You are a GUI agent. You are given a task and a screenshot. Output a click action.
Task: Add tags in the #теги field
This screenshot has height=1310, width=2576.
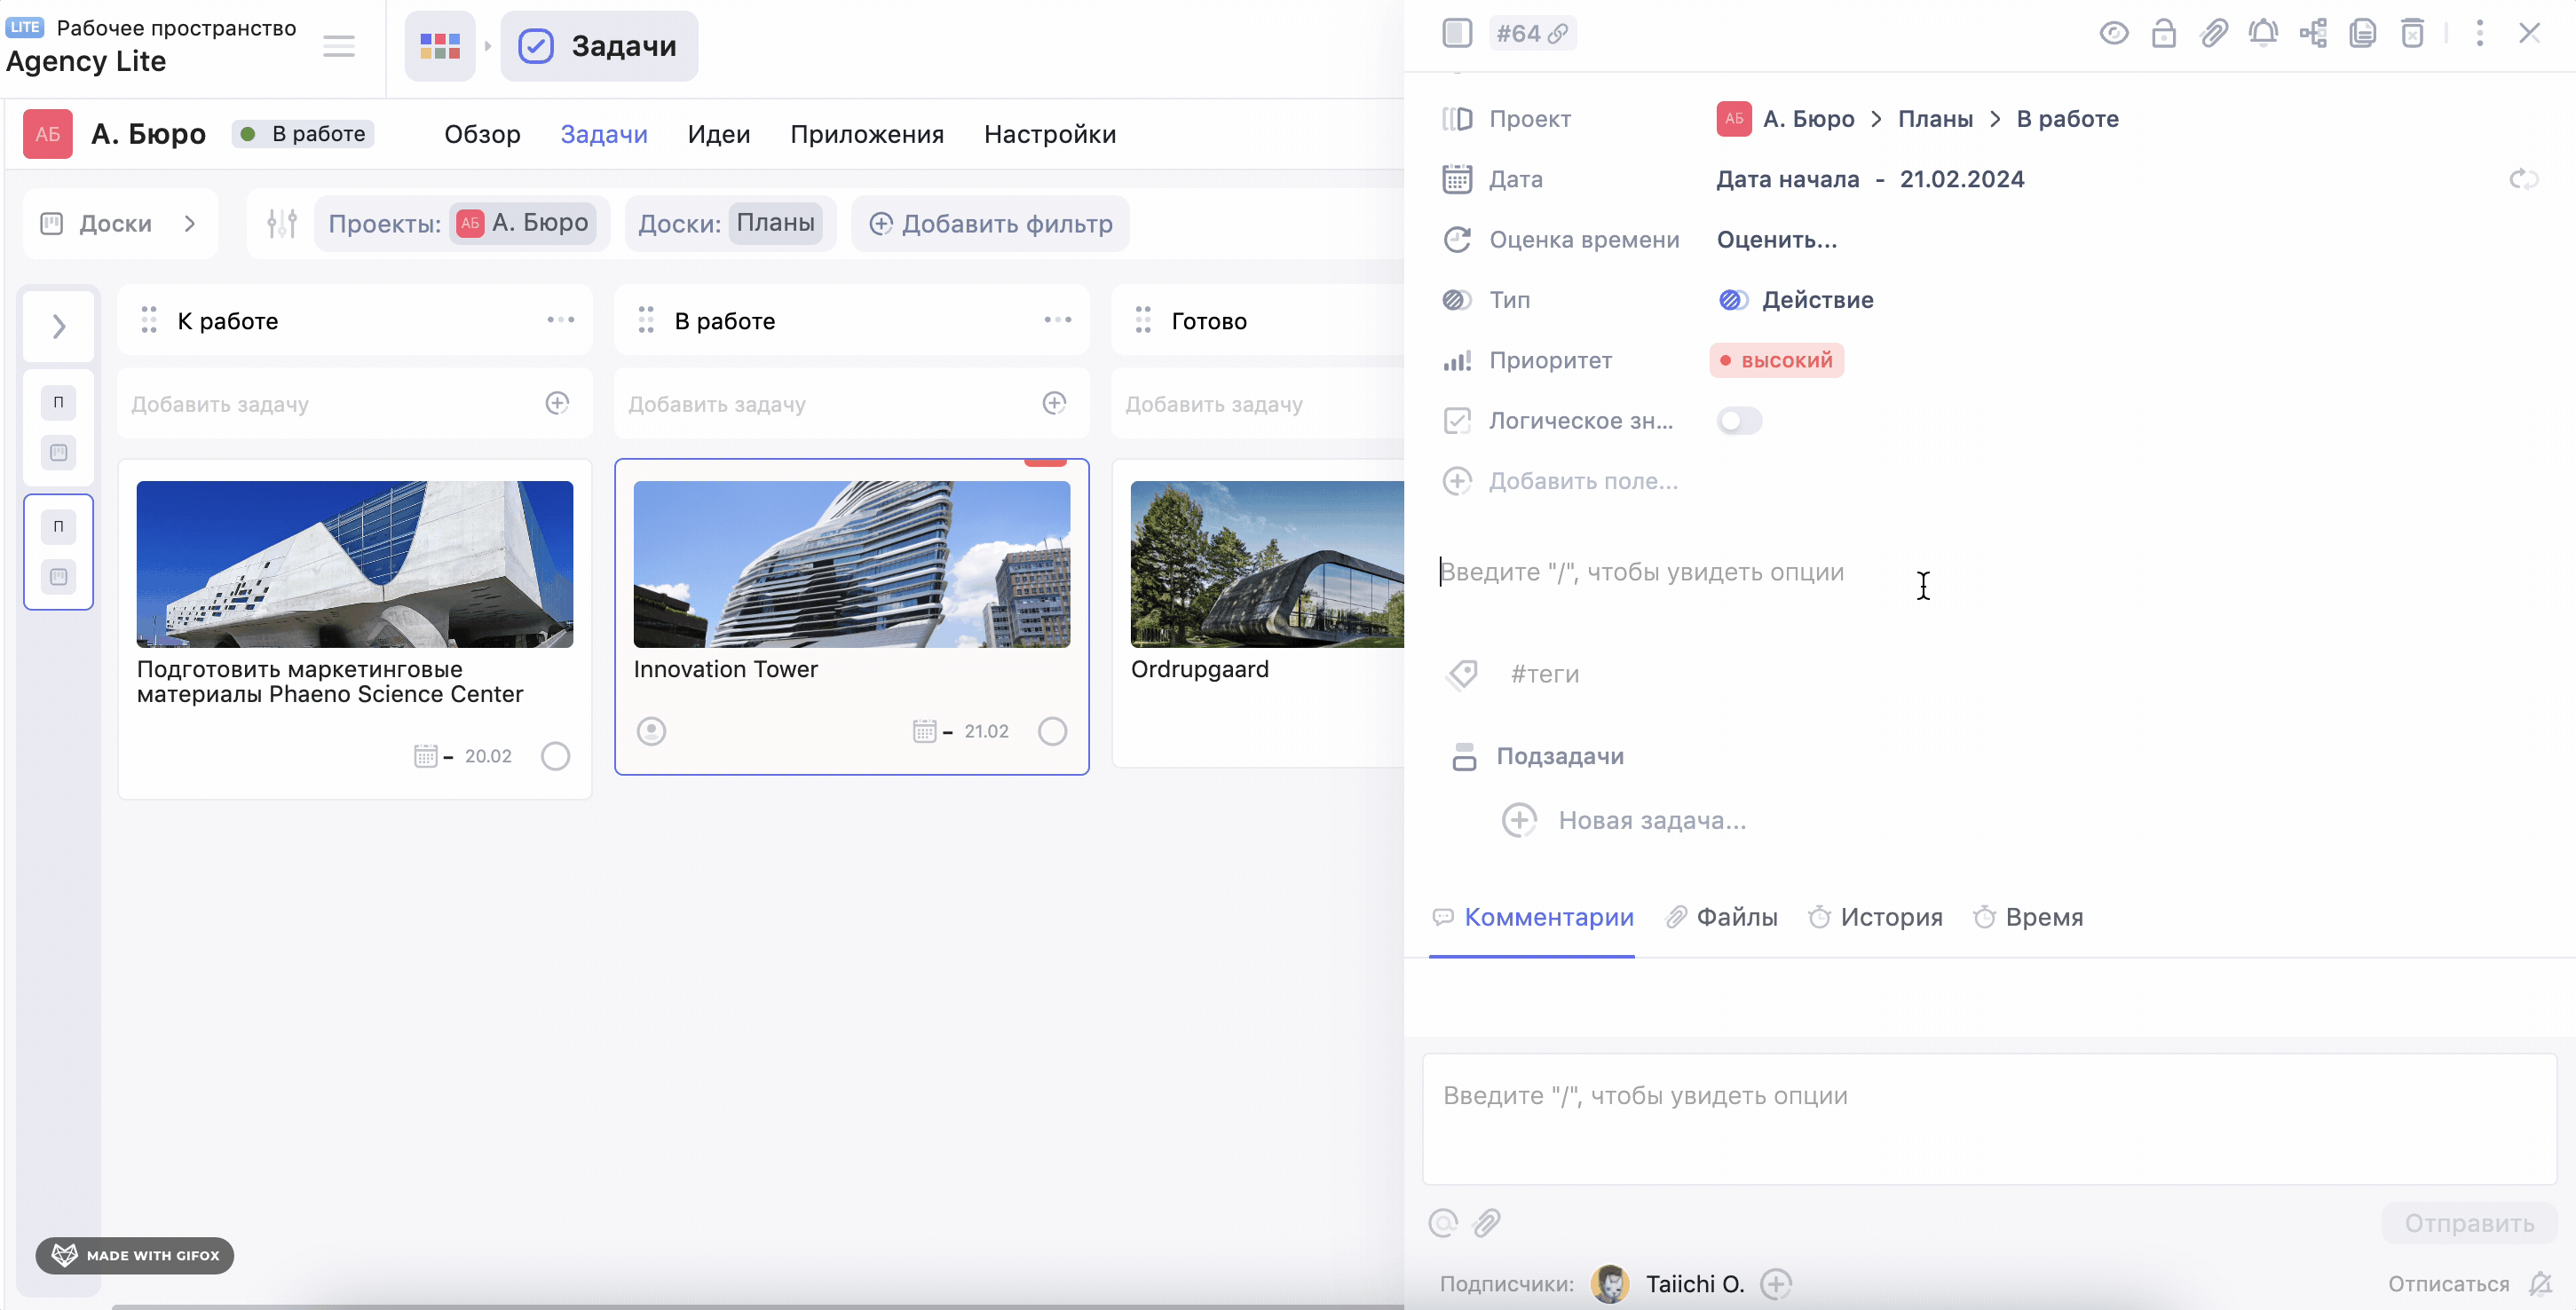tap(1544, 674)
